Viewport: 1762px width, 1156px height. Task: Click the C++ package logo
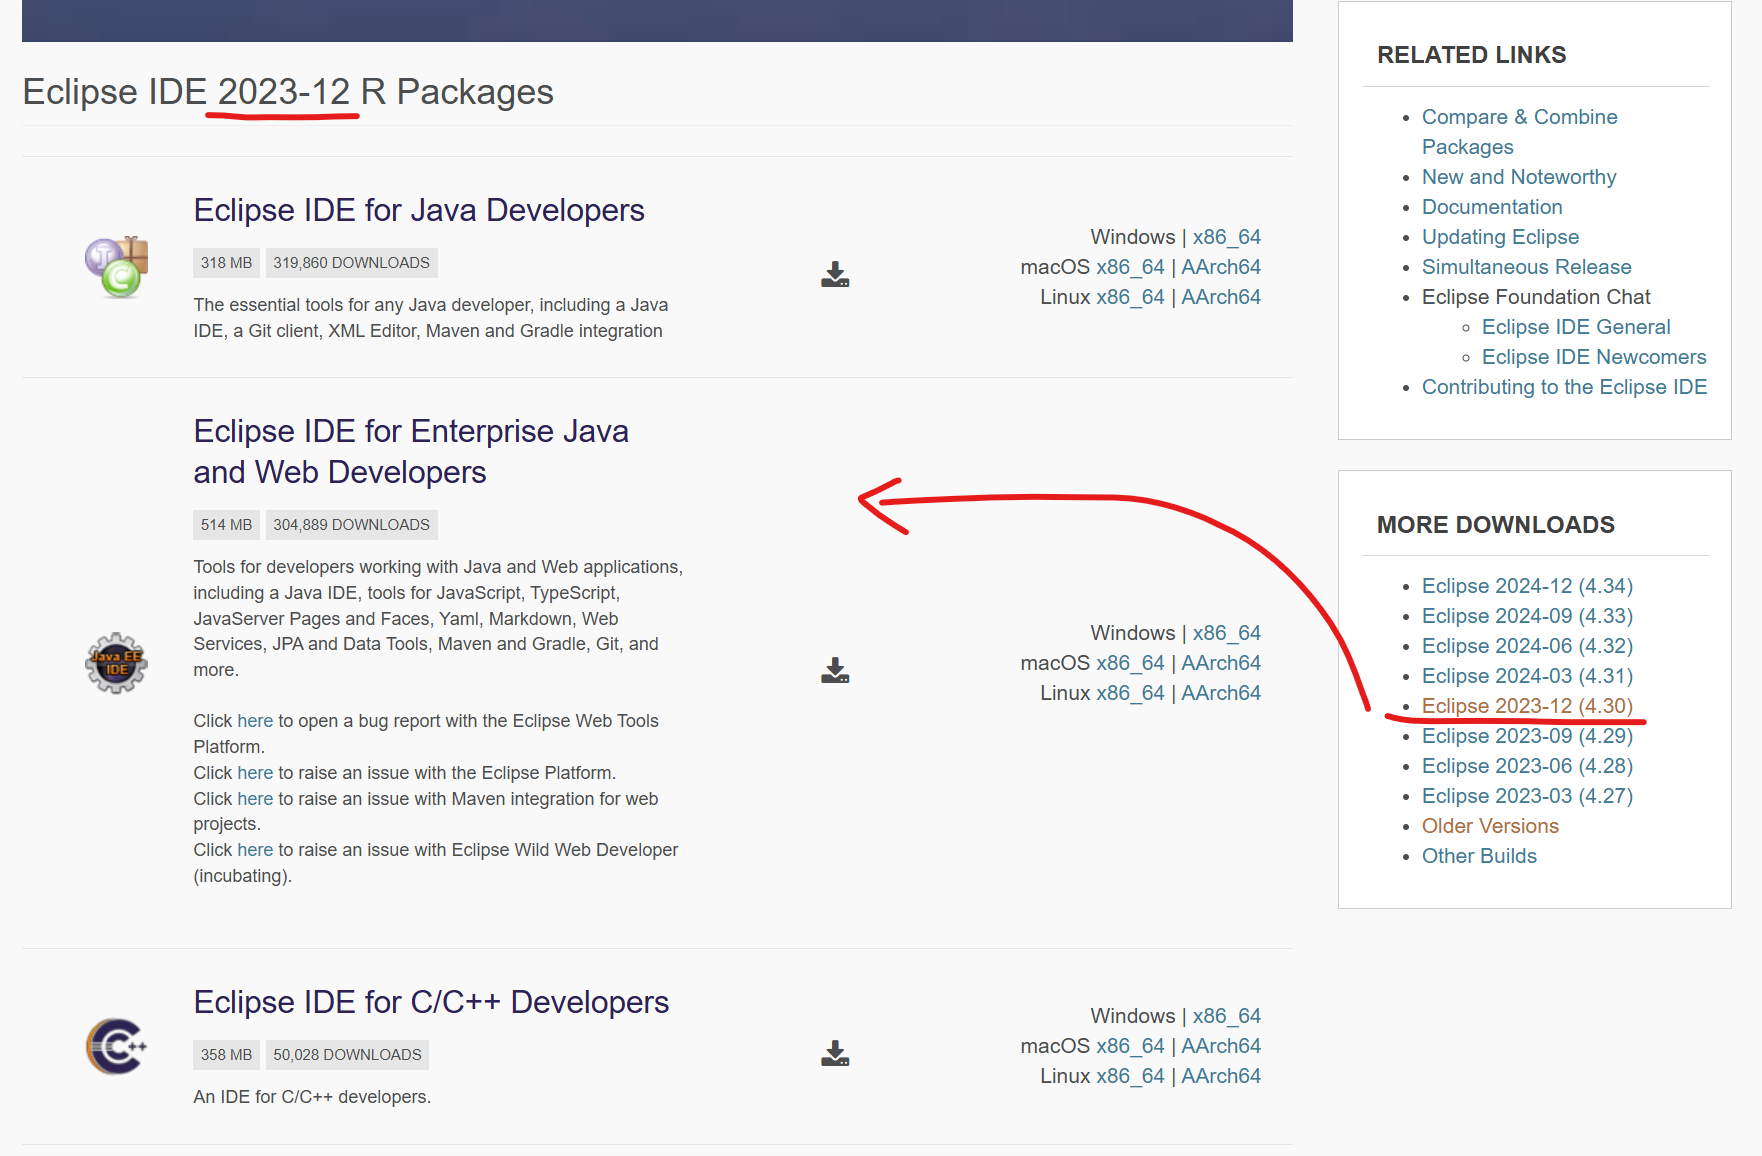tap(117, 1046)
